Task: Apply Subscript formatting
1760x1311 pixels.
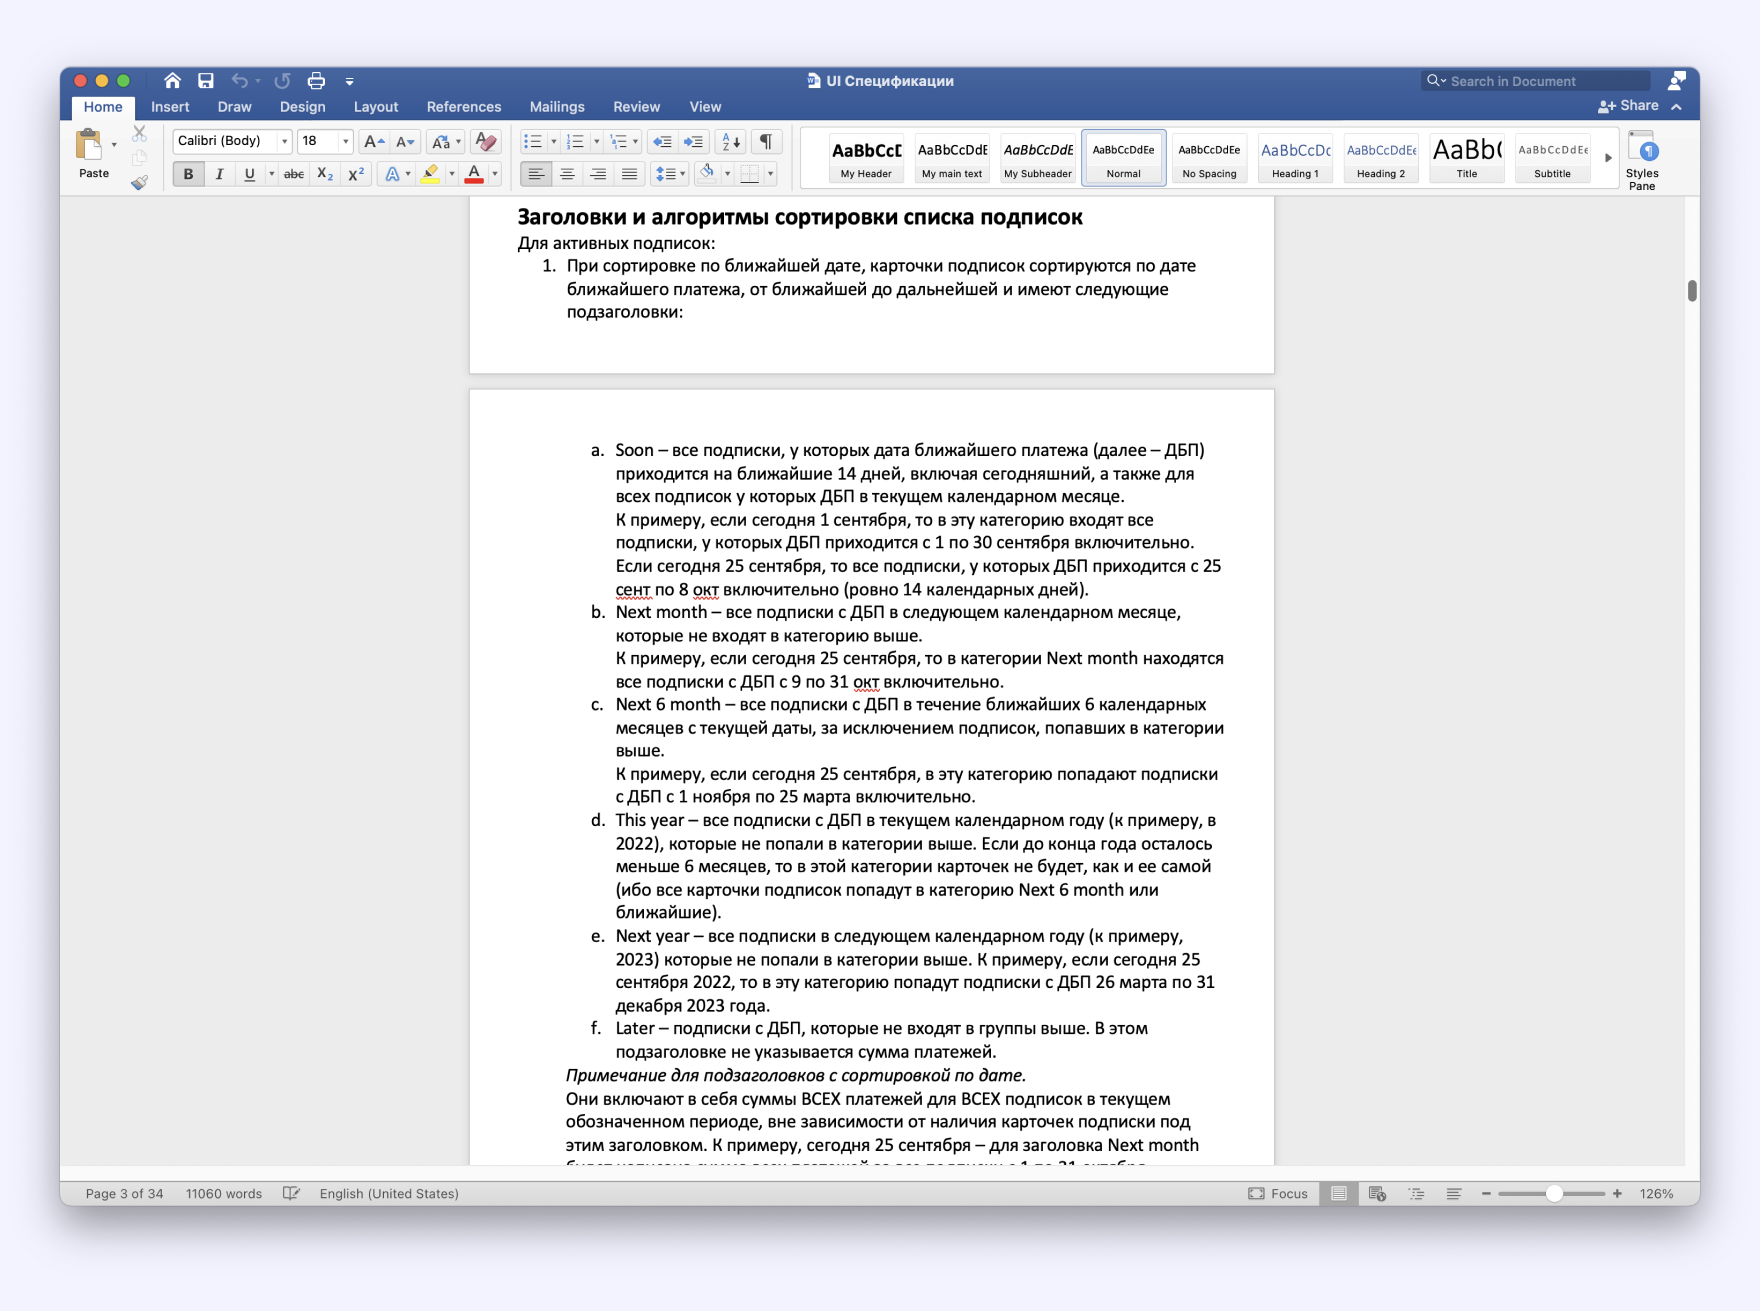Action: (x=325, y=174)
